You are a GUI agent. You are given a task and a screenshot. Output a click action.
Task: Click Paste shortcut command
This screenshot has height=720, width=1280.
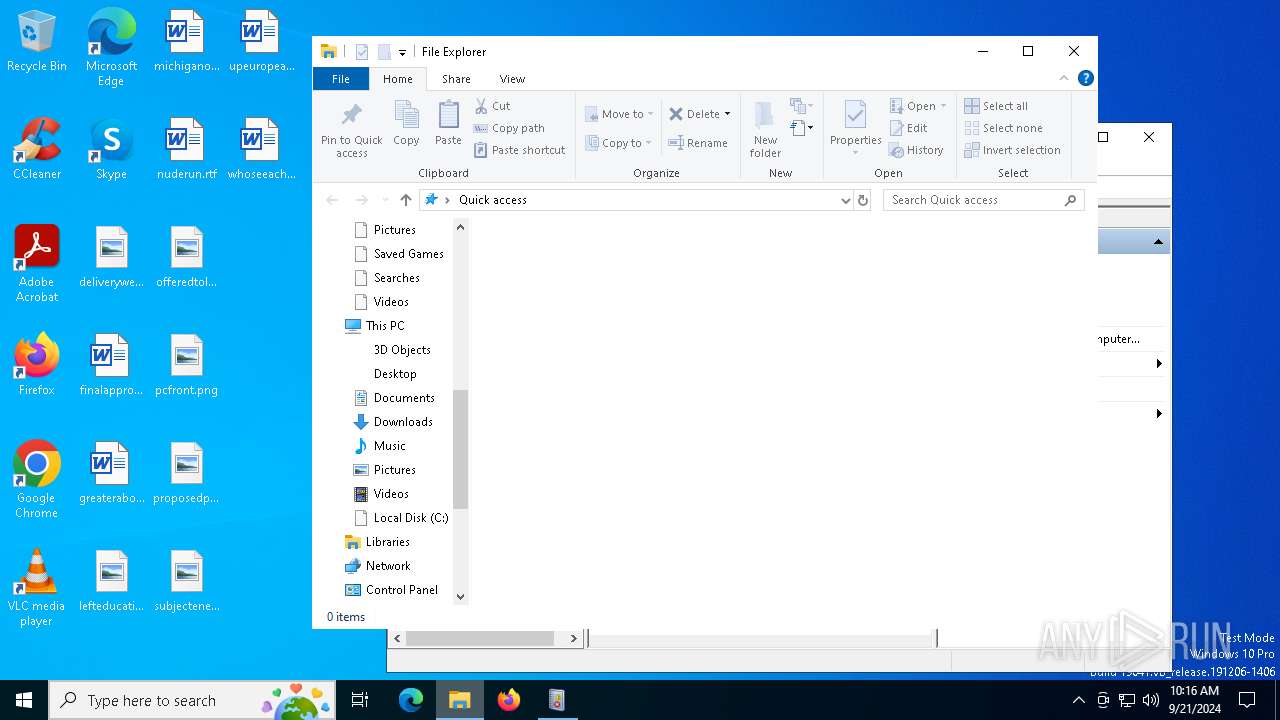tap(520, 150)
